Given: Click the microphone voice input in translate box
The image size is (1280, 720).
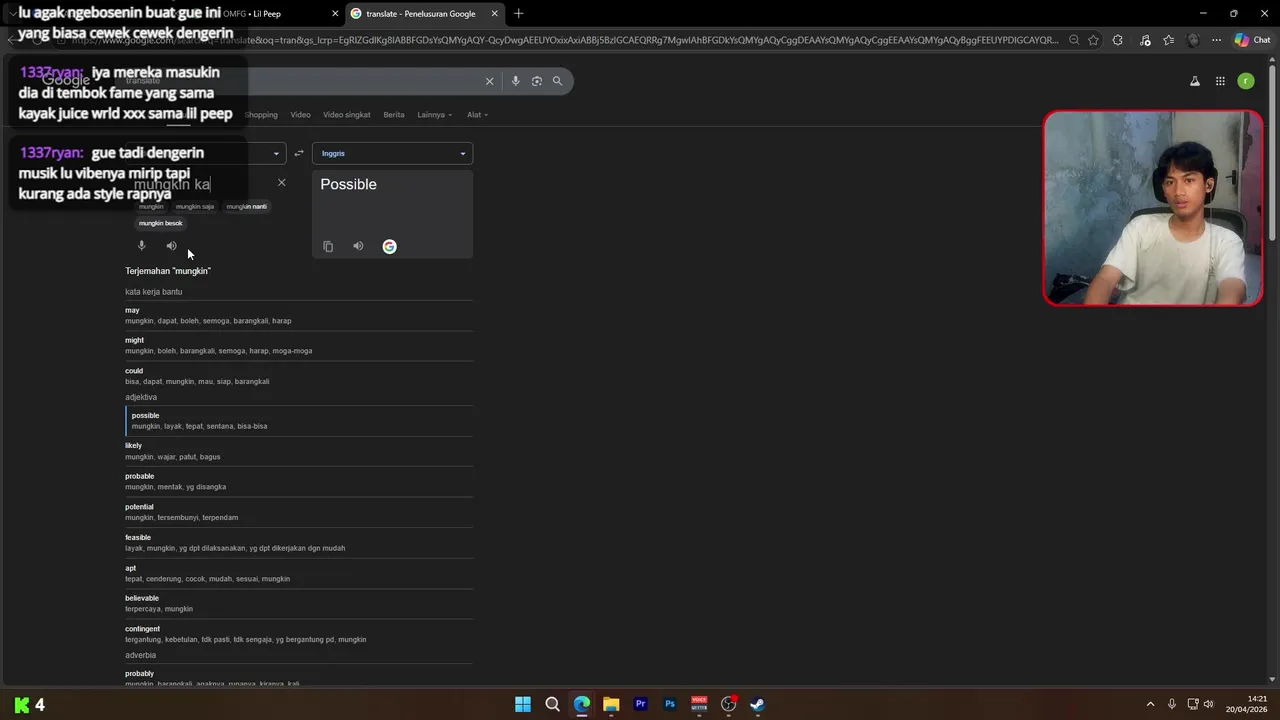Looking at the screenshot, I should tap(141, 246).
